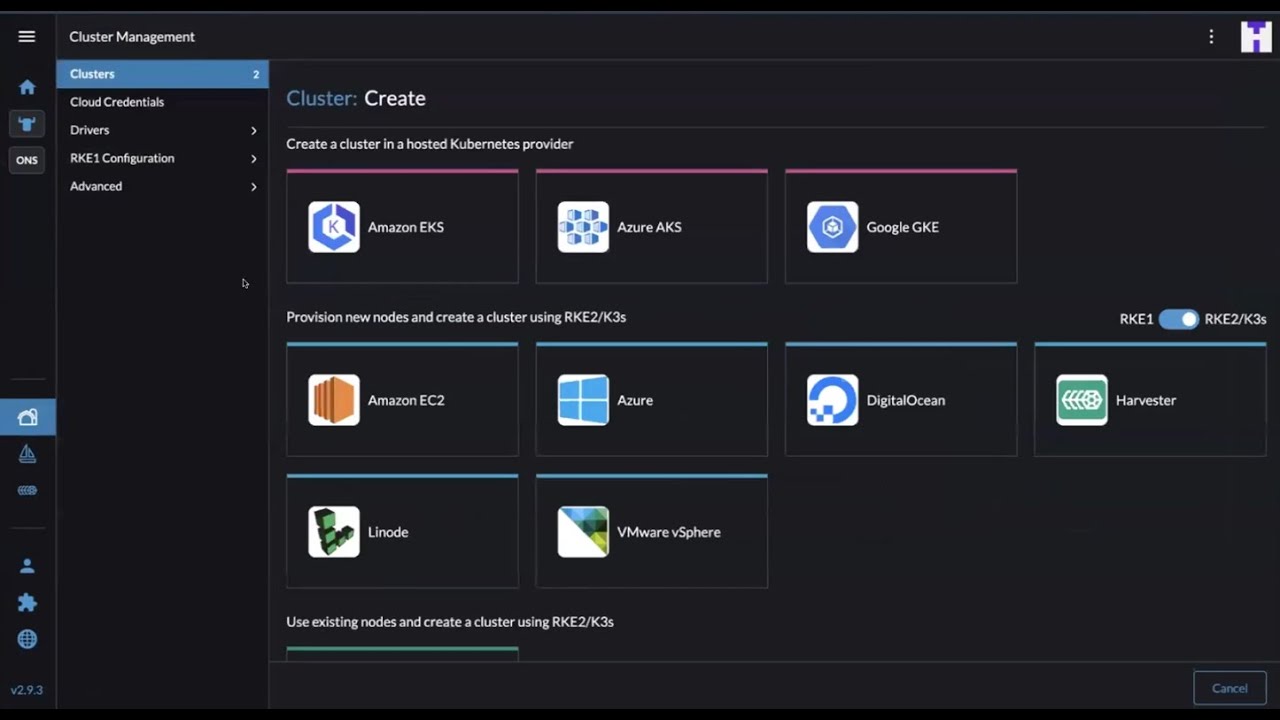Click the Amazon EKS logo
The image size is (1280, 720).
(x=334, y=227)
